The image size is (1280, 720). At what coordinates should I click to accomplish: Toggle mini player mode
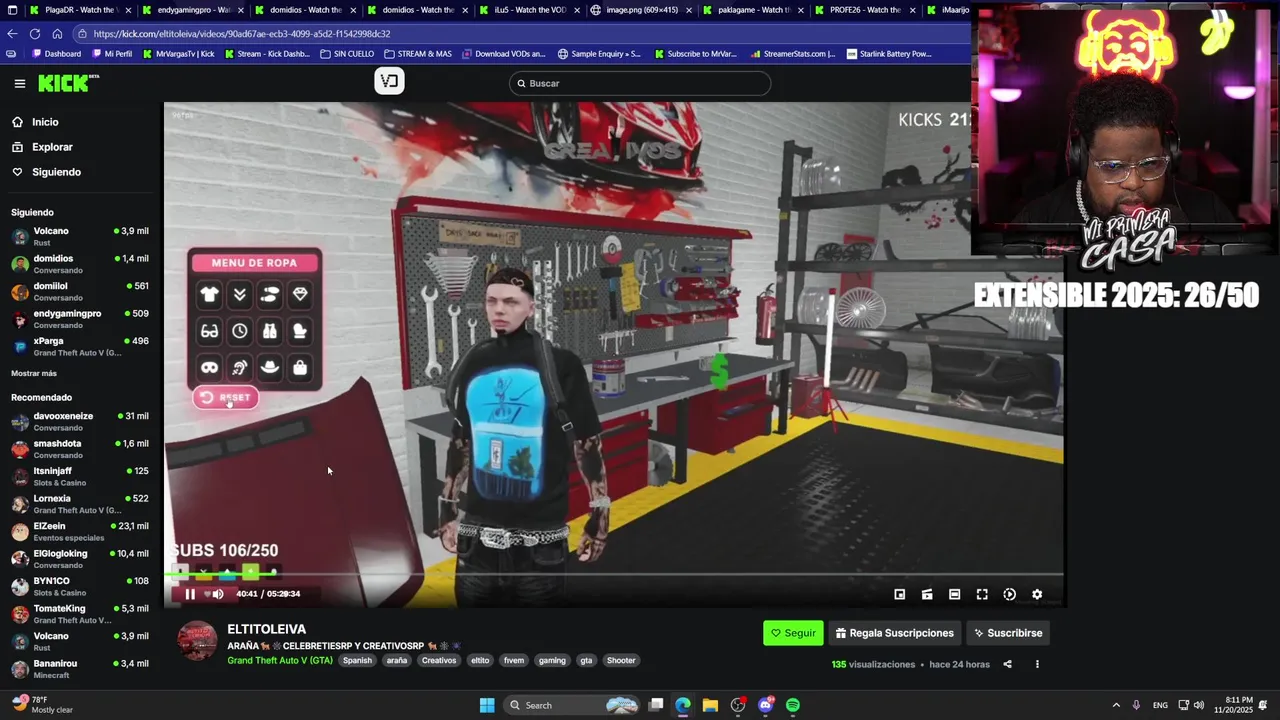pyautogui.click(x=899, y=594)
